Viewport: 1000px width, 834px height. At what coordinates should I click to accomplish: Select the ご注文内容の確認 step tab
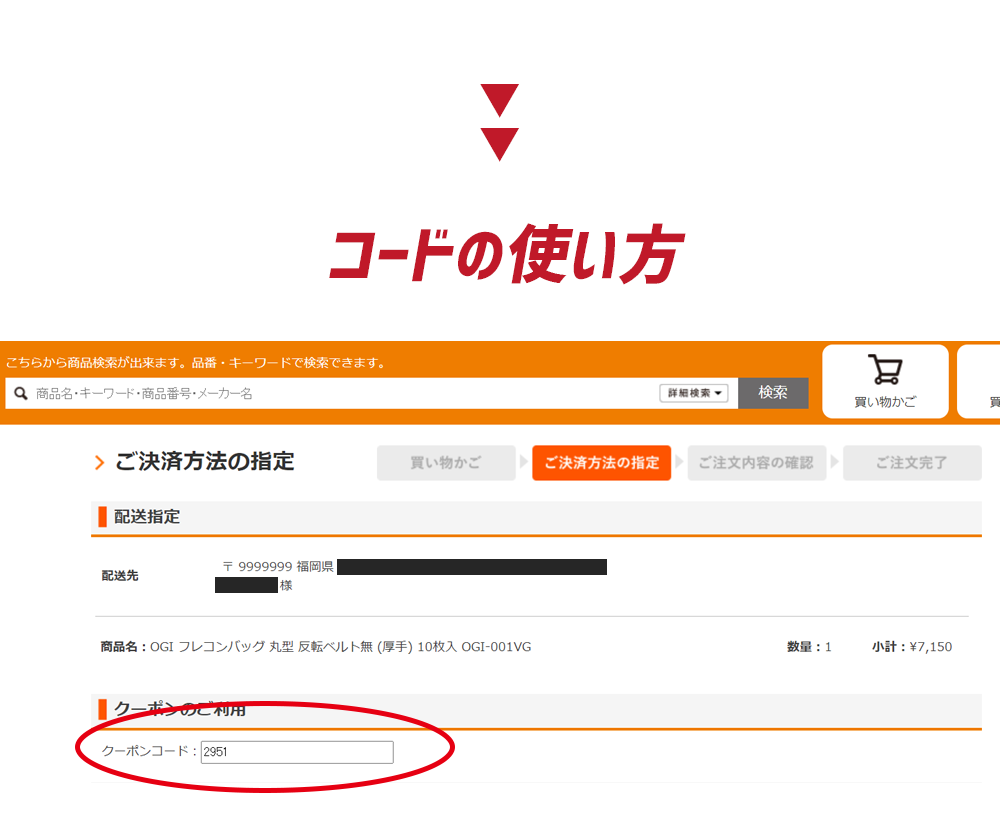(x=756, y=463)
